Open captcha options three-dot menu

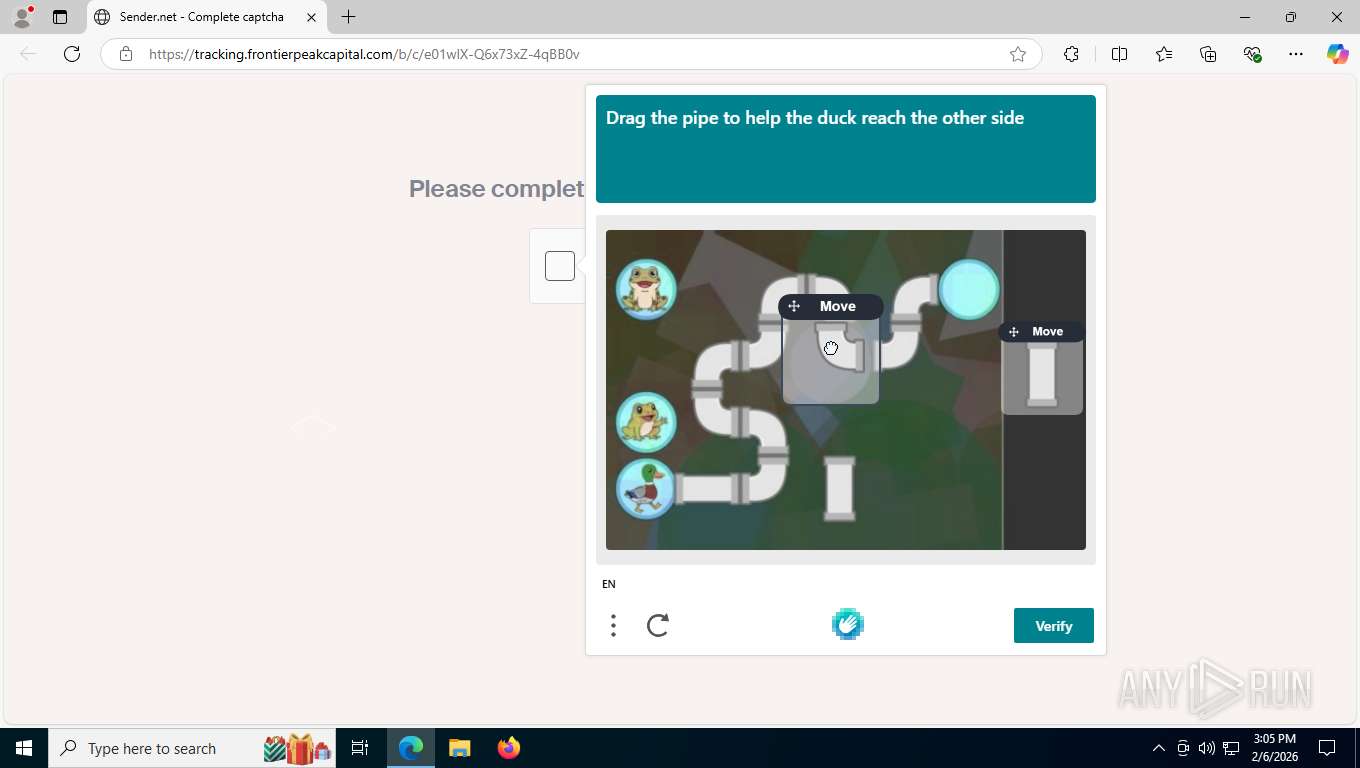tap(613, 626)
